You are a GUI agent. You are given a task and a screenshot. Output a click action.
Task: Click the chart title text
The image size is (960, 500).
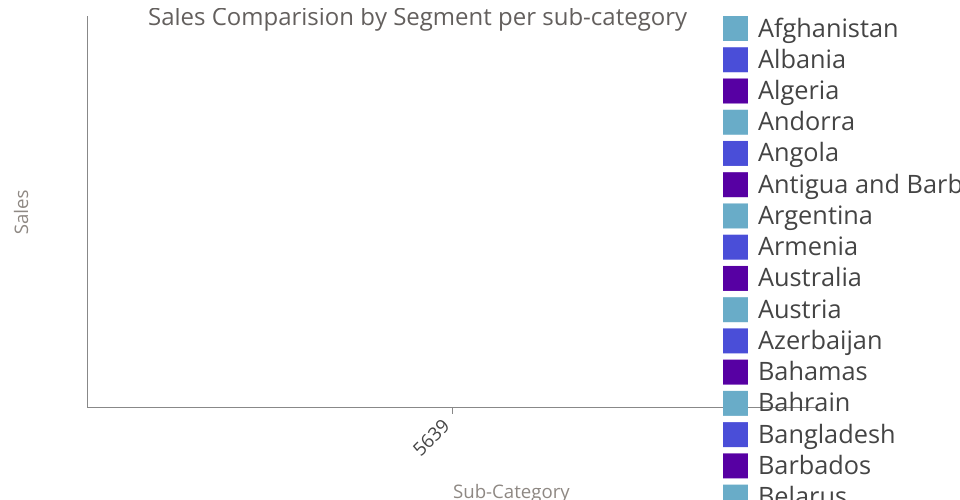[x=417, y=17]
